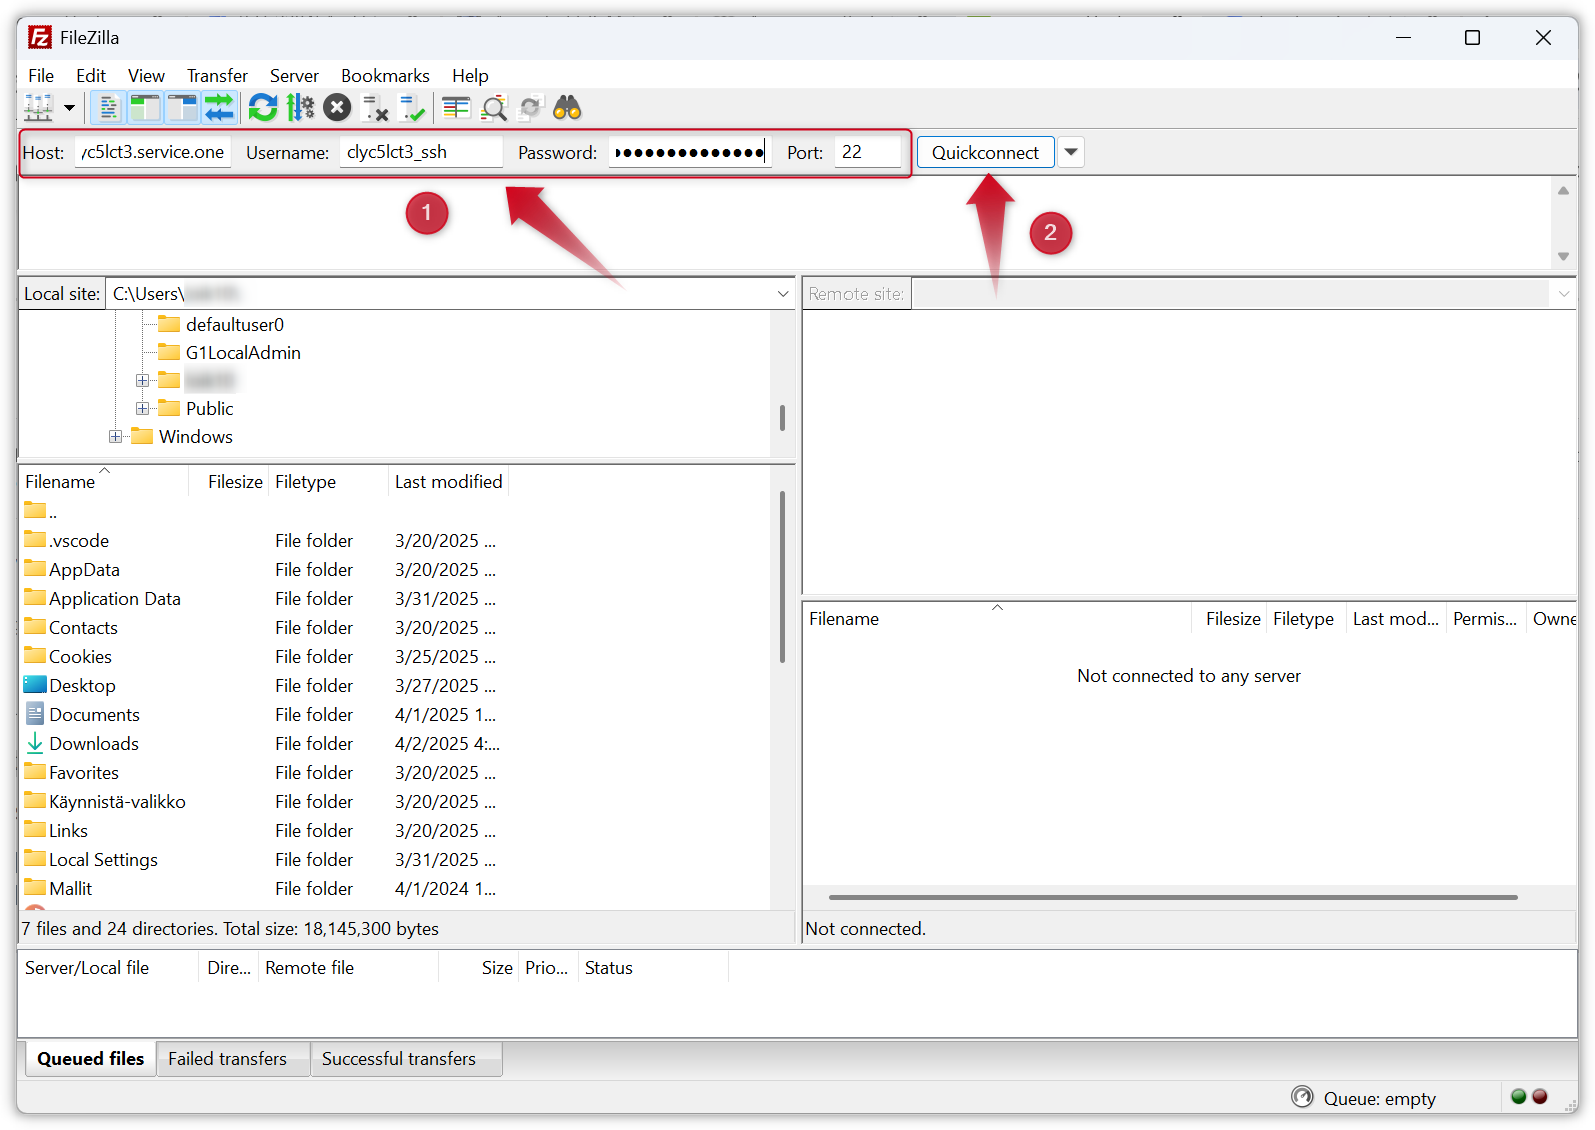
Task: Switch to Queued files tab
Action: tap(90, 1059)
